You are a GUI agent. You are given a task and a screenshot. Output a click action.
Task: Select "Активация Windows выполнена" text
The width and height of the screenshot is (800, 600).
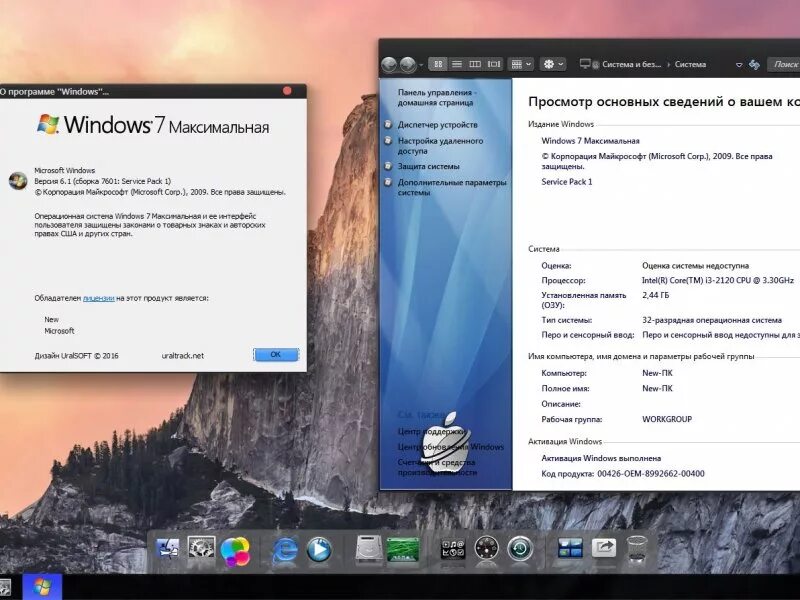[601, 458]
